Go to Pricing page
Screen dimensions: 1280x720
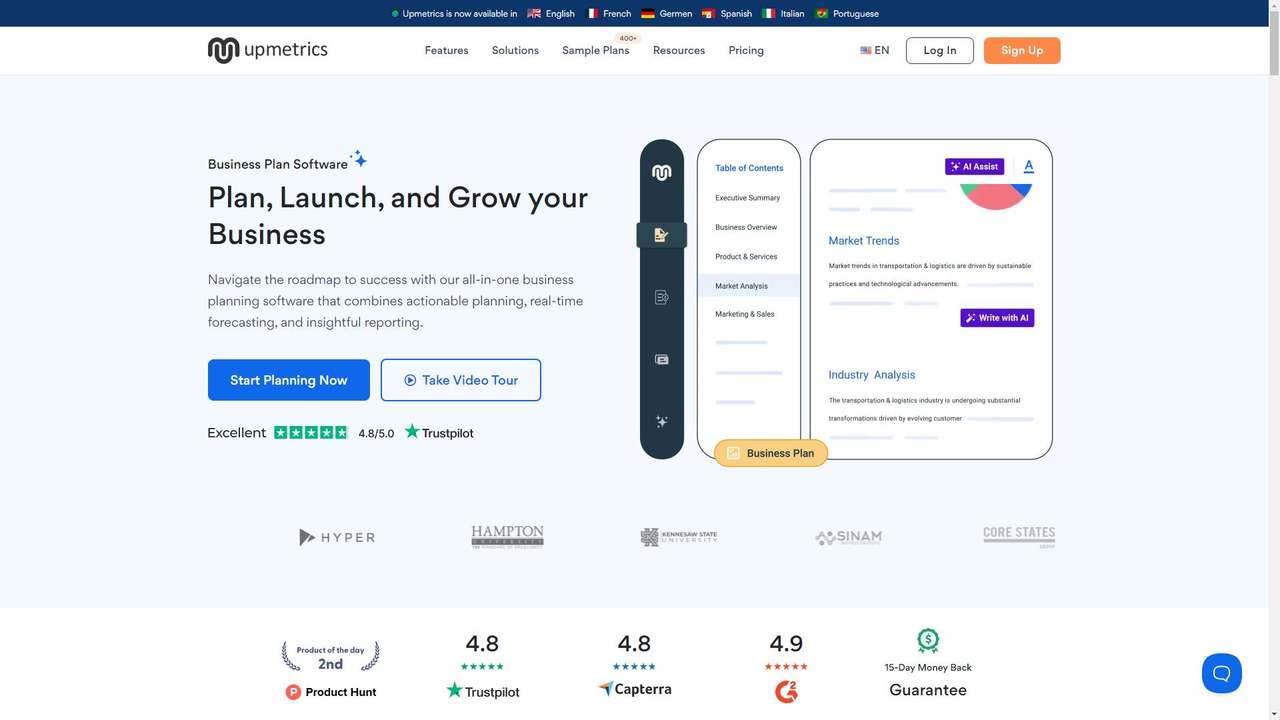click(x=746, y=50)
